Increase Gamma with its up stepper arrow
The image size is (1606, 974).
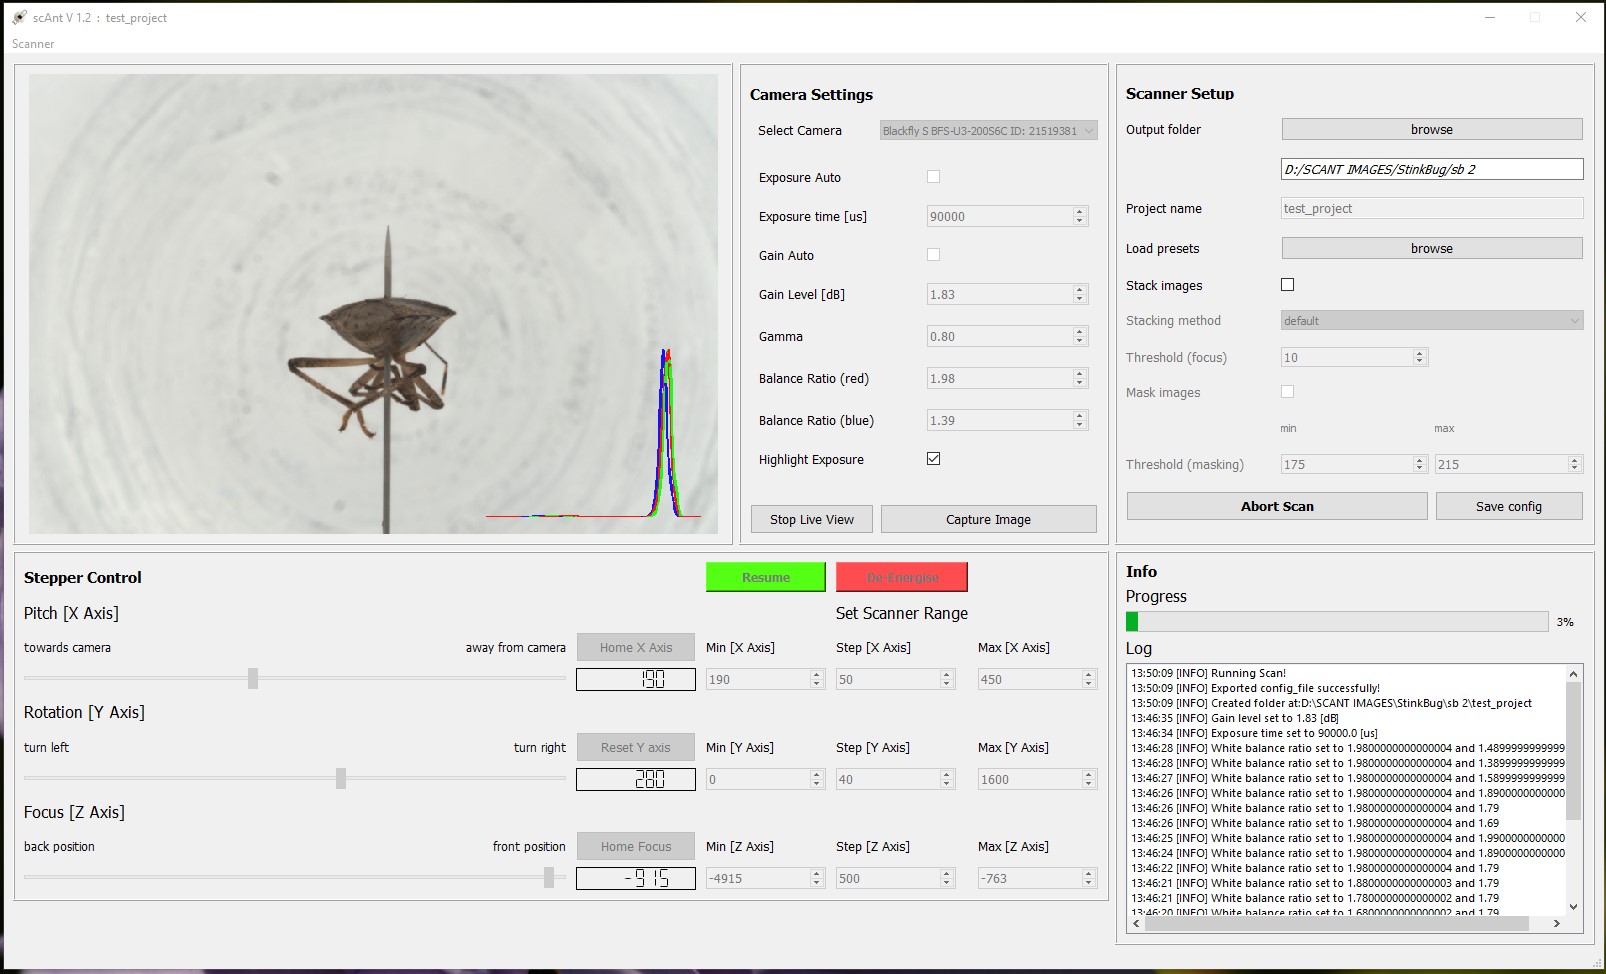[1078, 331]
